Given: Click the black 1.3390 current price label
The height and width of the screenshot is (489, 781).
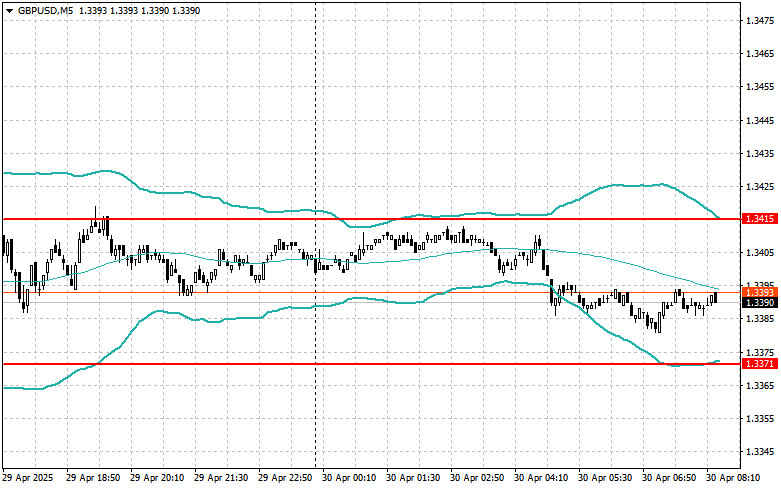Looking at the screenshot, I should click(x=760, y=303).
